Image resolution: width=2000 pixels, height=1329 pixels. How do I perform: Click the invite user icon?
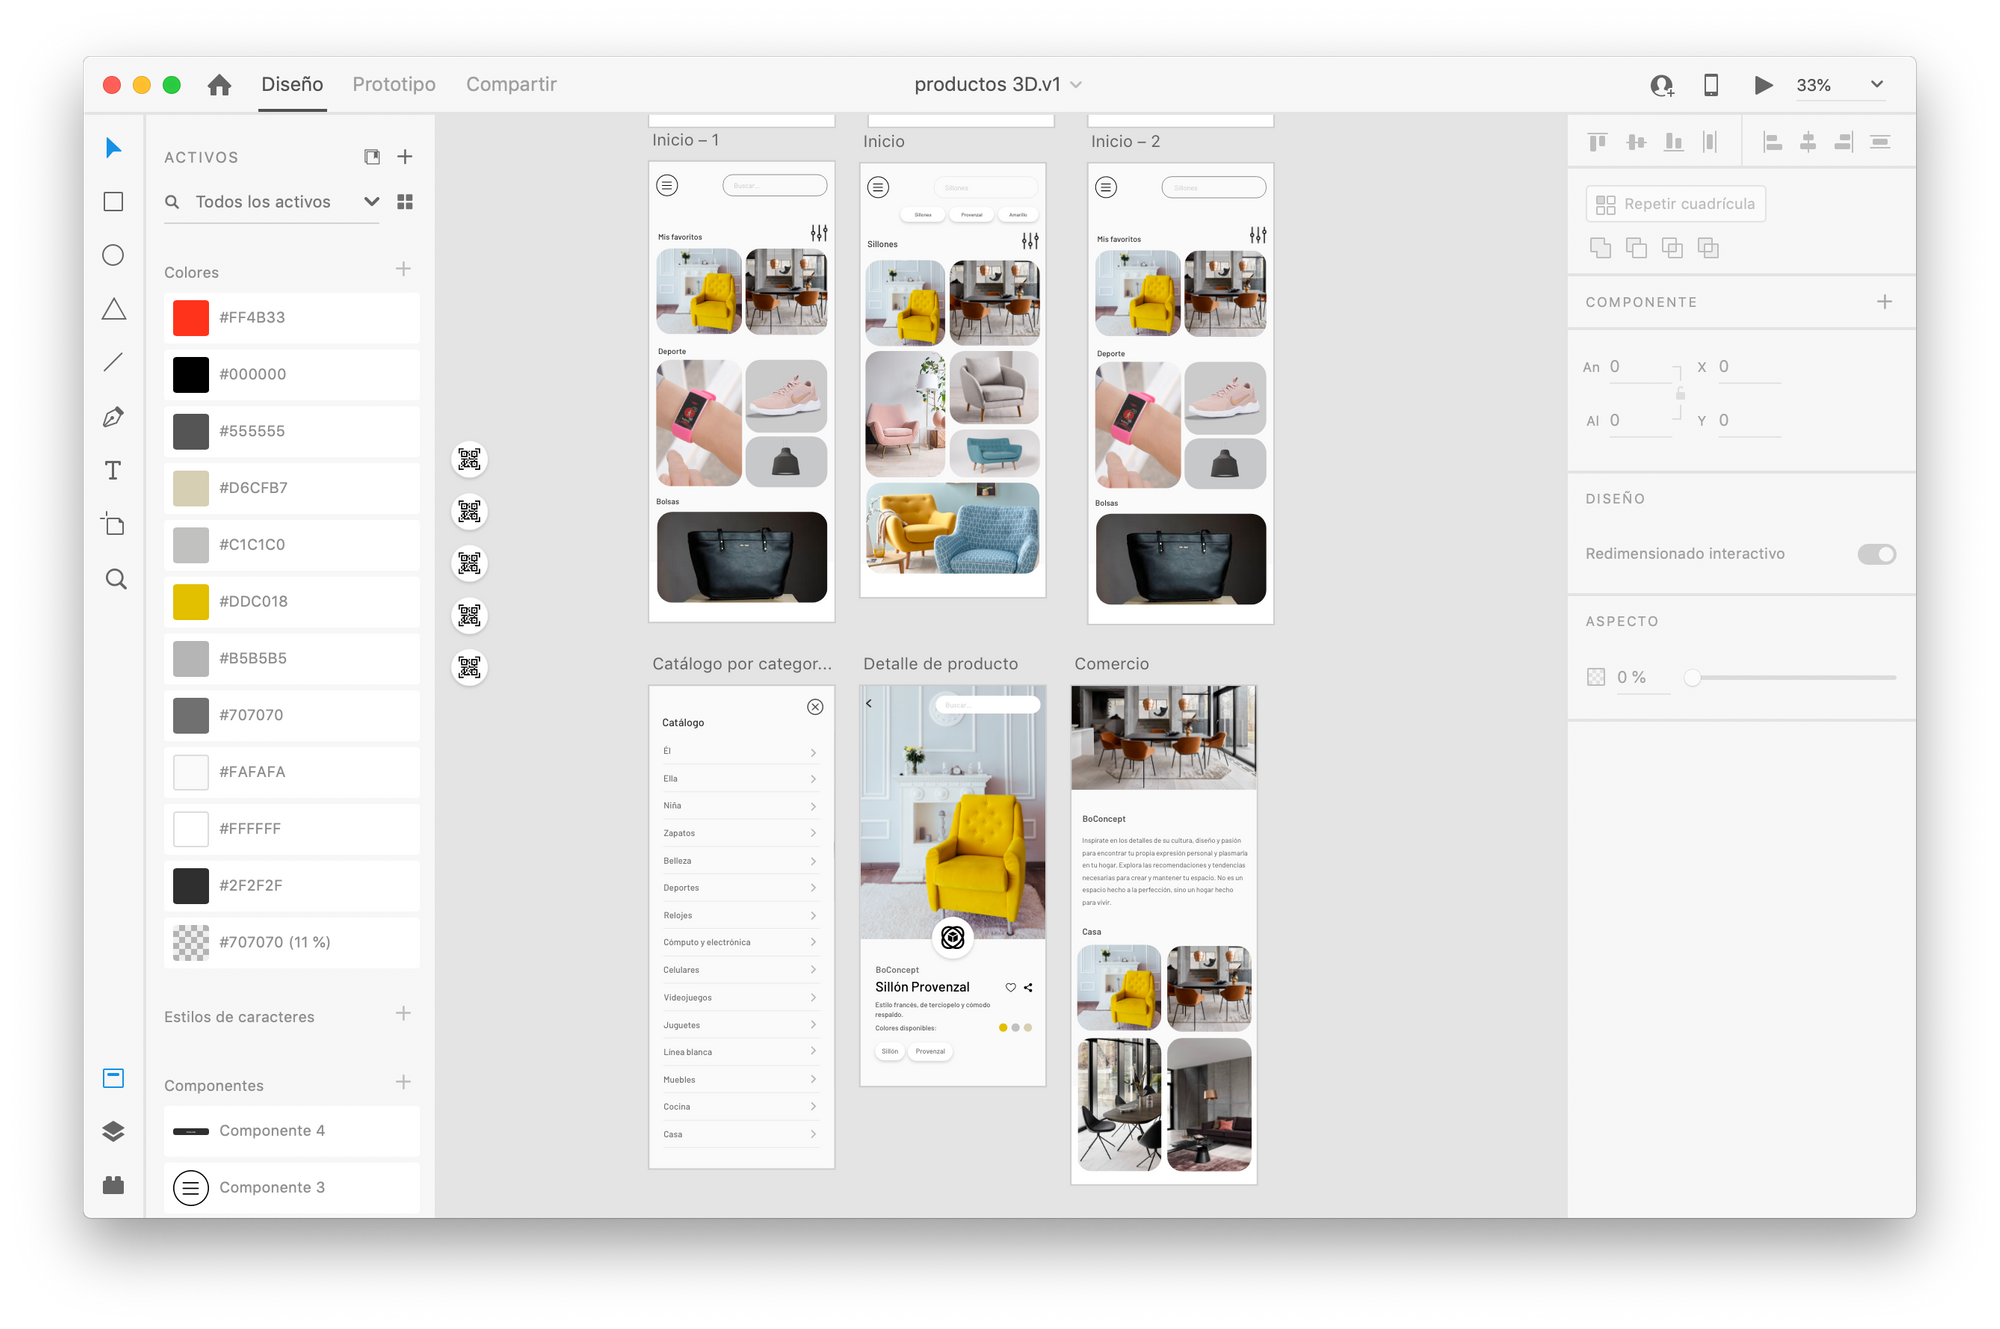point(1662,85)
